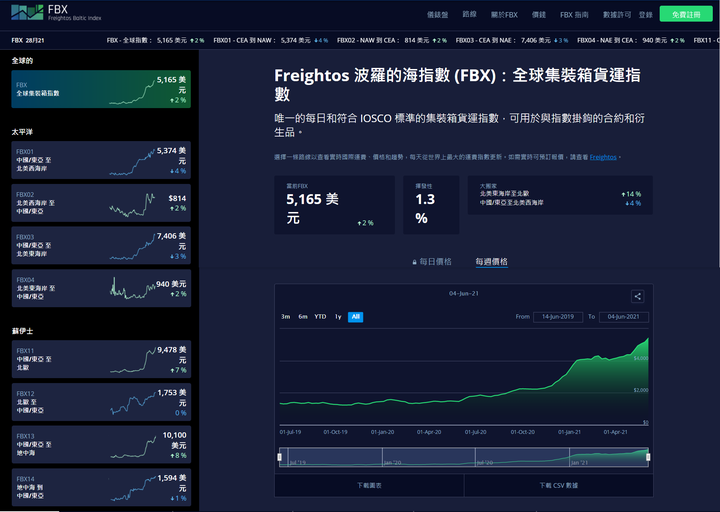Open 儀錶盤 in the top navigation
Image resolution: width=720 pixels, height=512 pixels.
point(437,15)
